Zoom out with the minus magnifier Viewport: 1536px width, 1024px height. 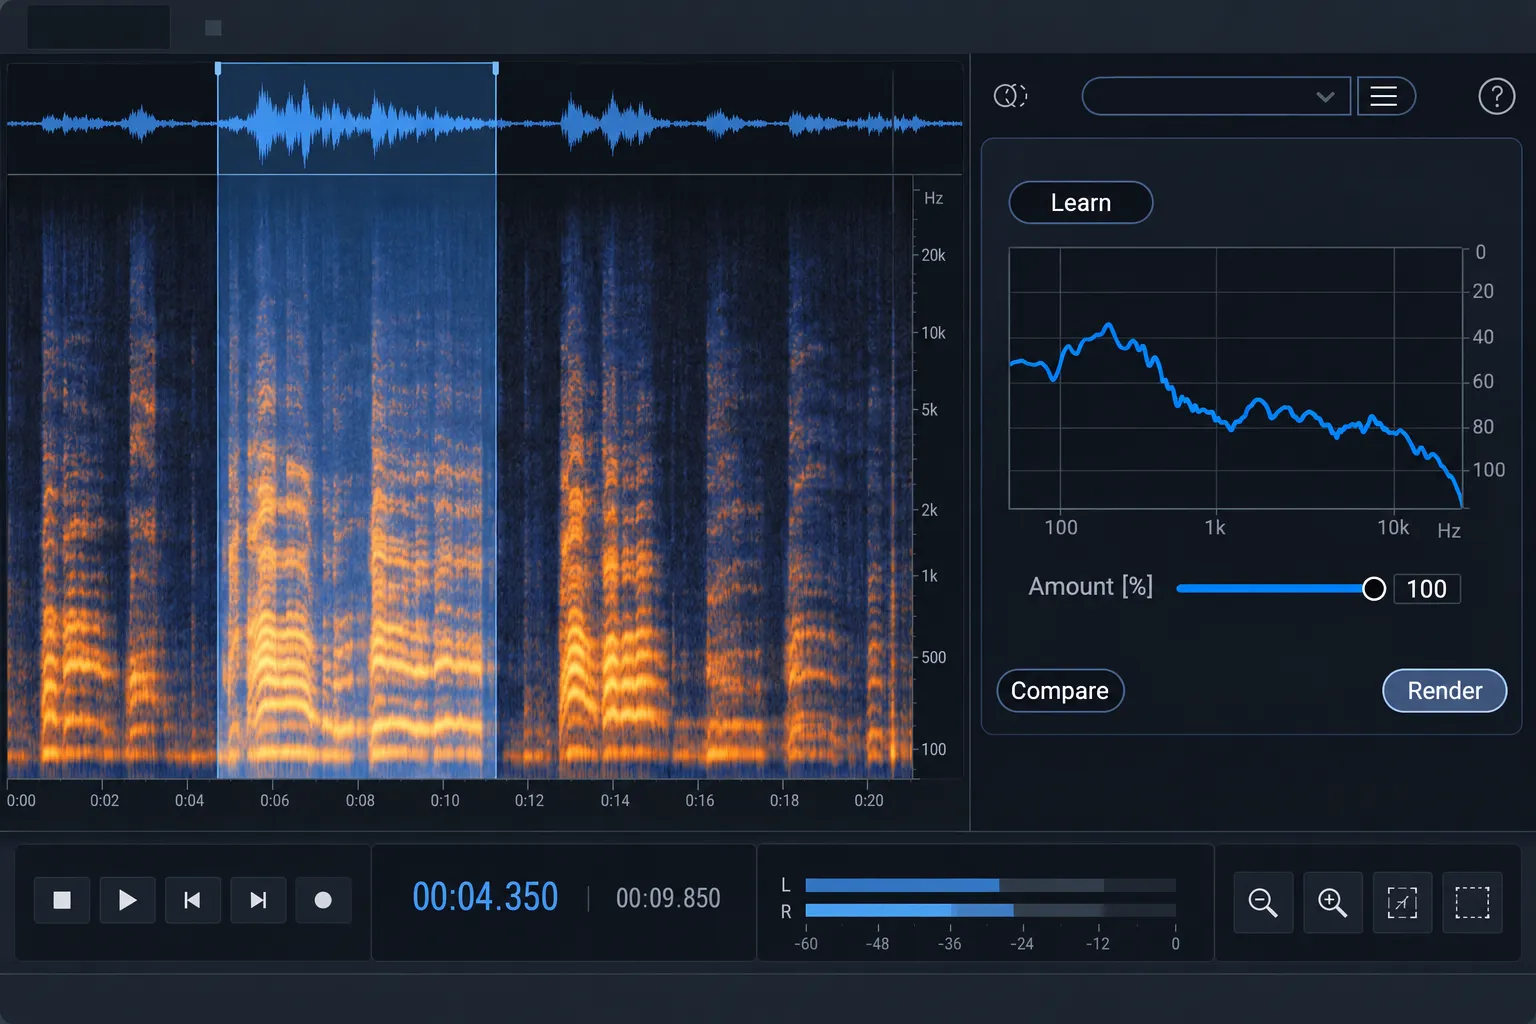[1263, 902]
